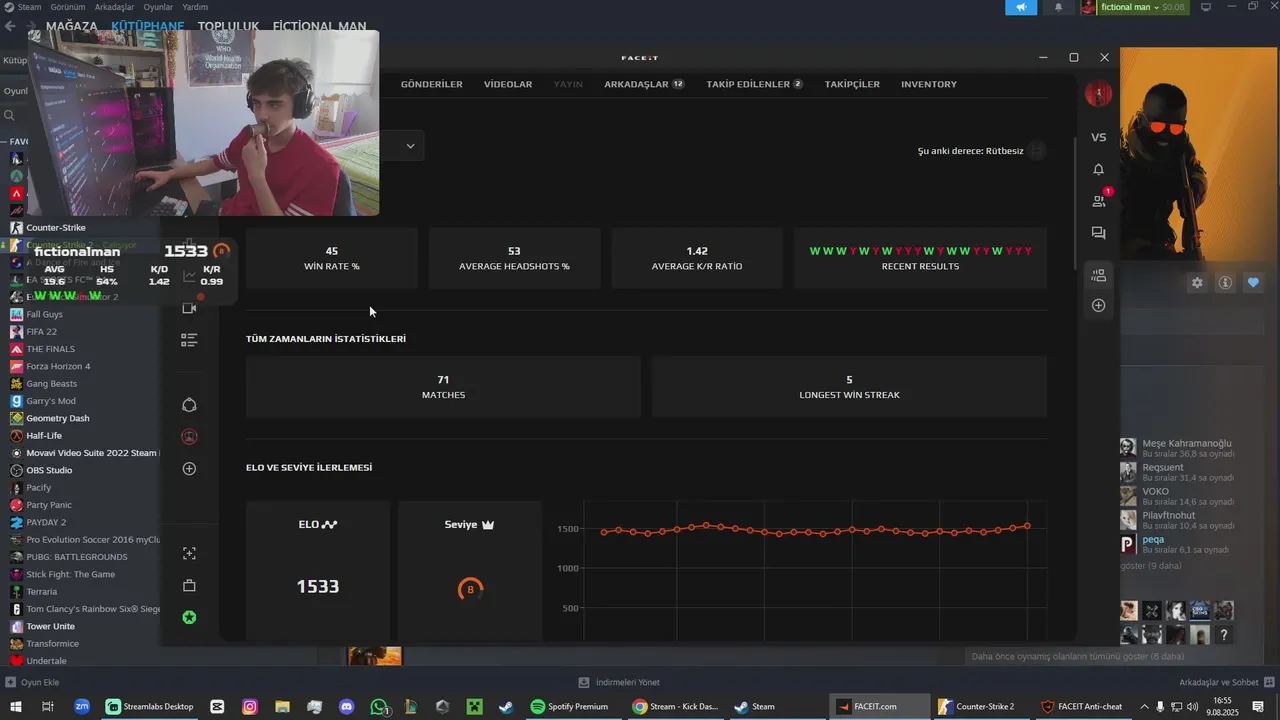Switch to GÖNDERİLER tab
This screenshot has width=1280, height=720.
tap(432, 84)
